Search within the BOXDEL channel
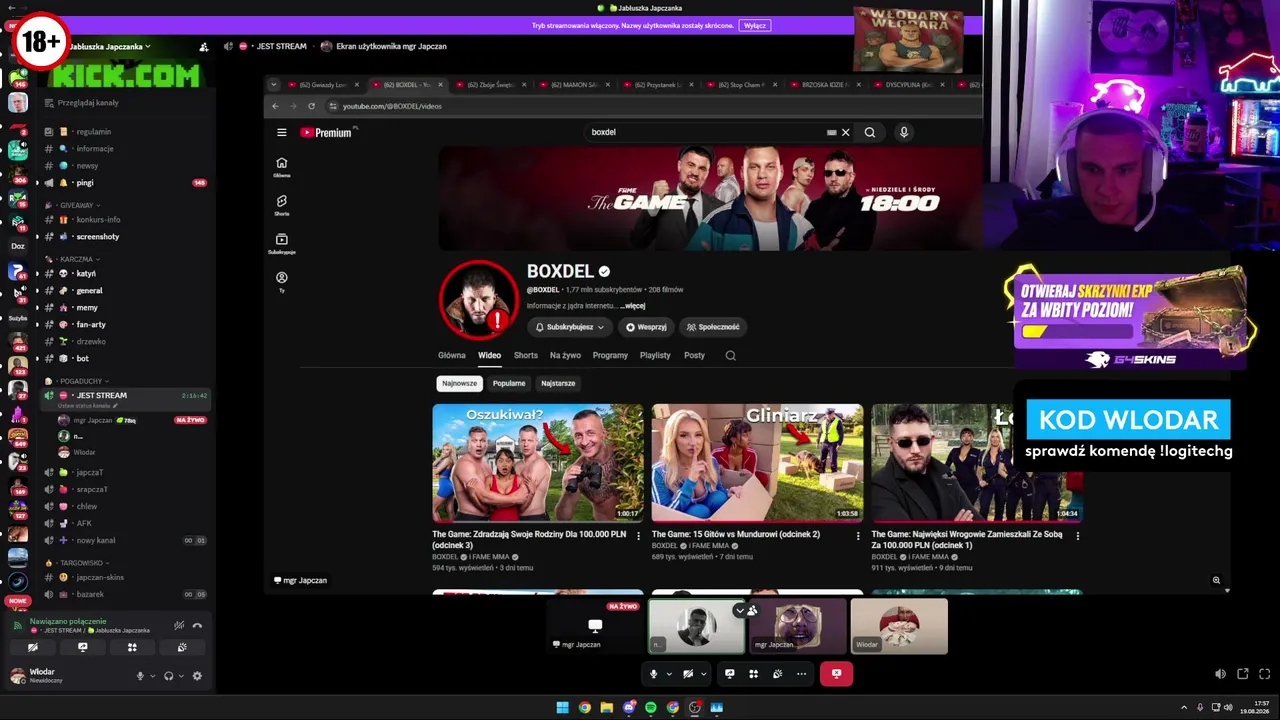Viewport: 1280px width, 720px height. [x=731, y=355]
